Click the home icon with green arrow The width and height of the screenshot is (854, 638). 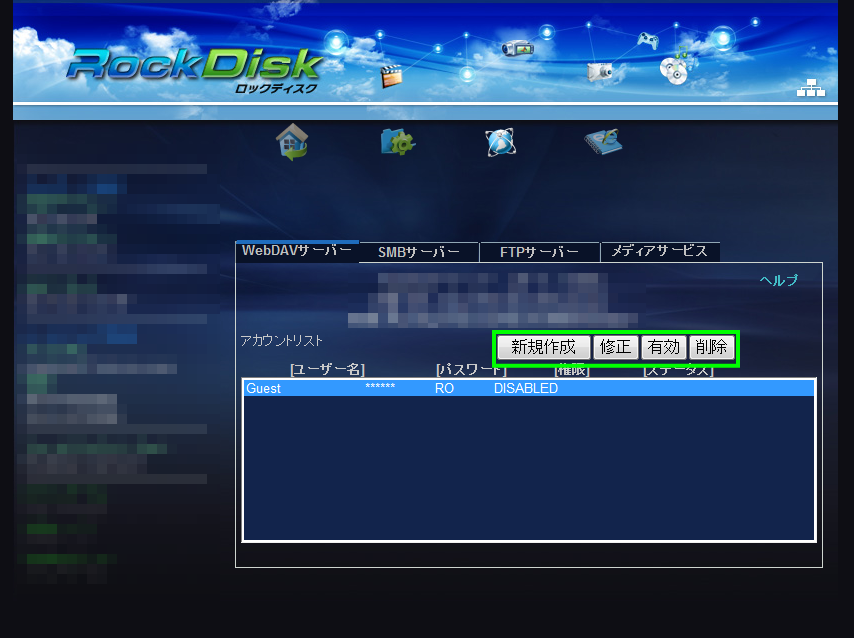292,142
